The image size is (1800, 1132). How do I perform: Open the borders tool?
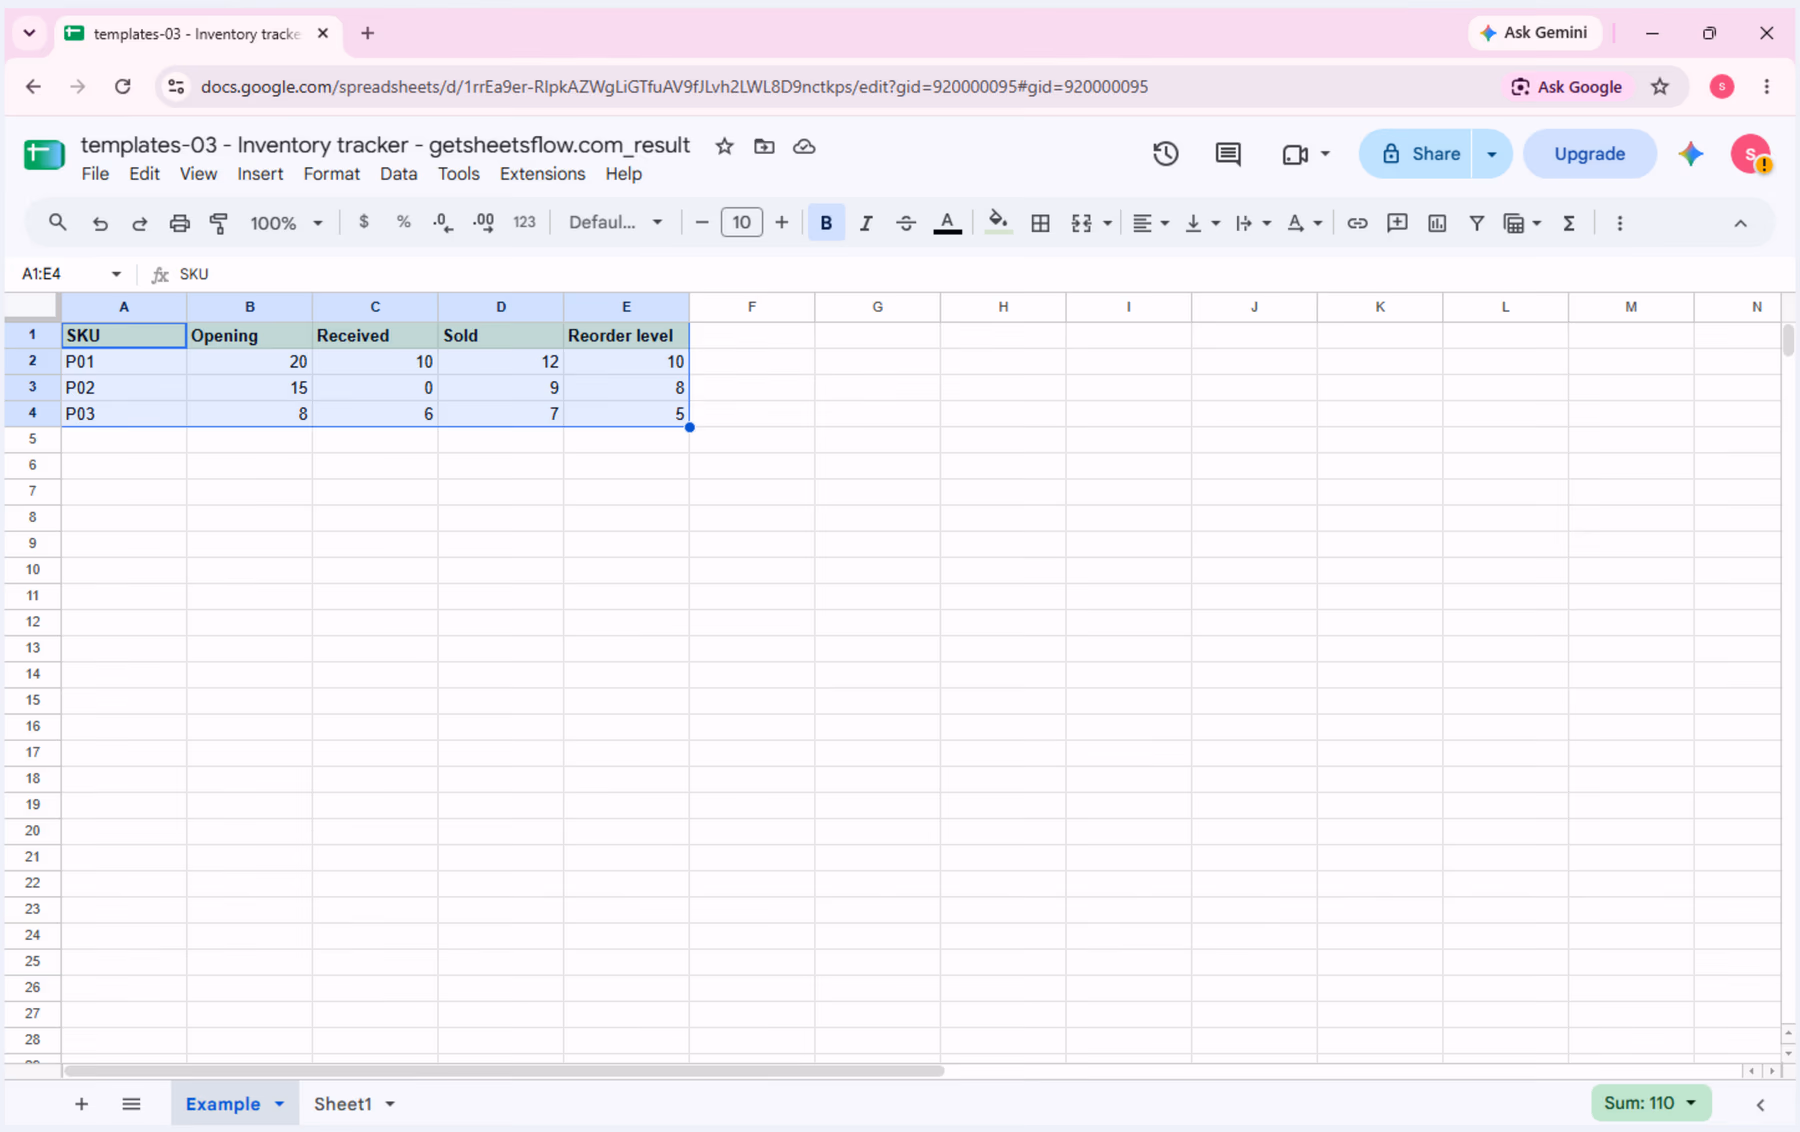1040,223
